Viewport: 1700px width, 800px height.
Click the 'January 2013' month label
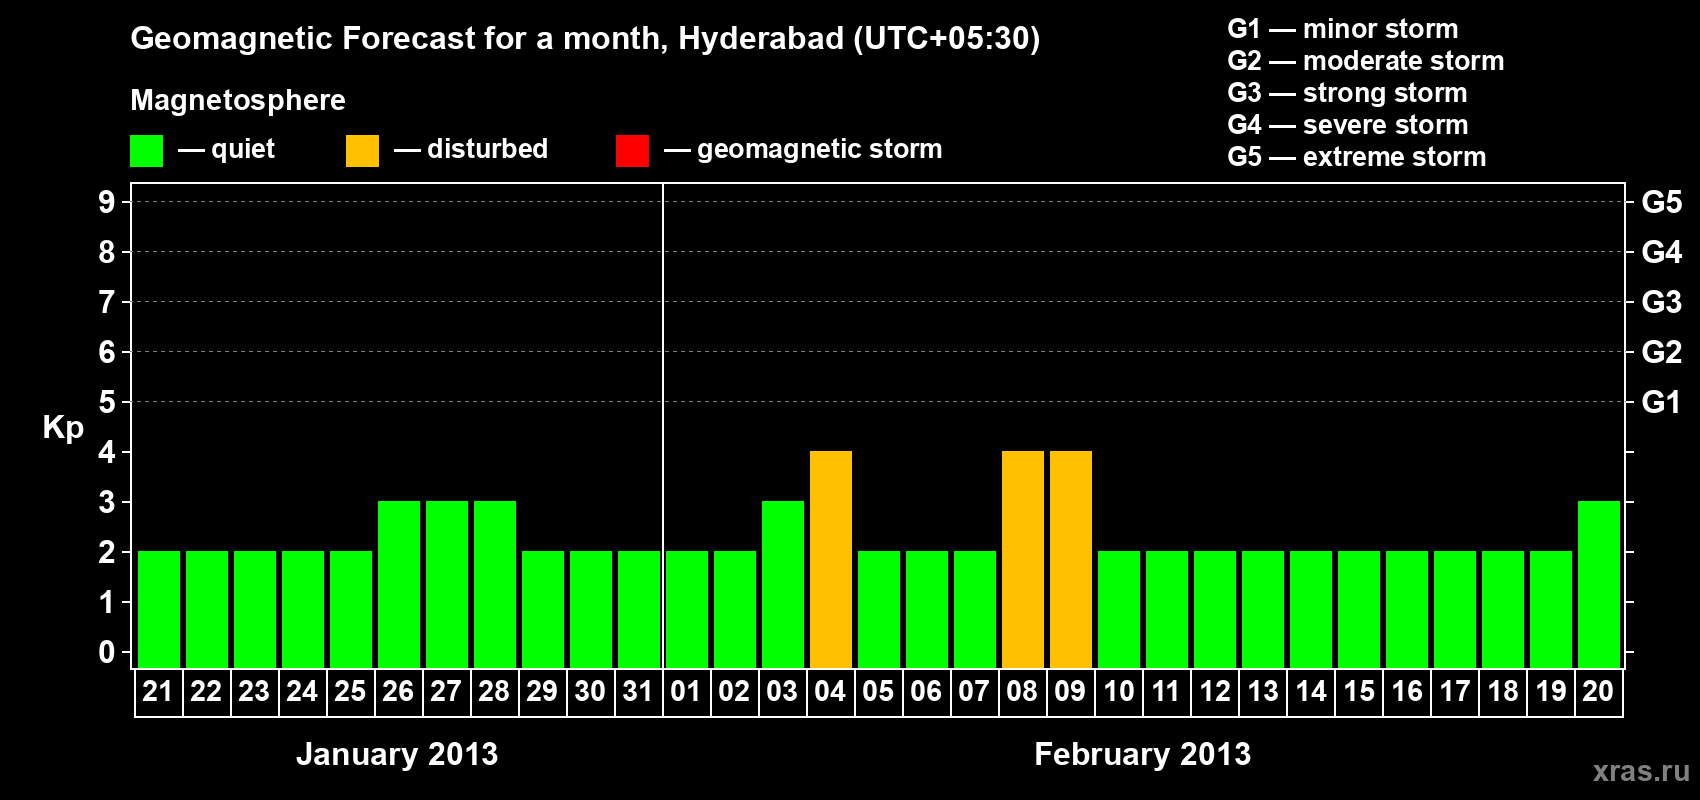tap(397, 754)
